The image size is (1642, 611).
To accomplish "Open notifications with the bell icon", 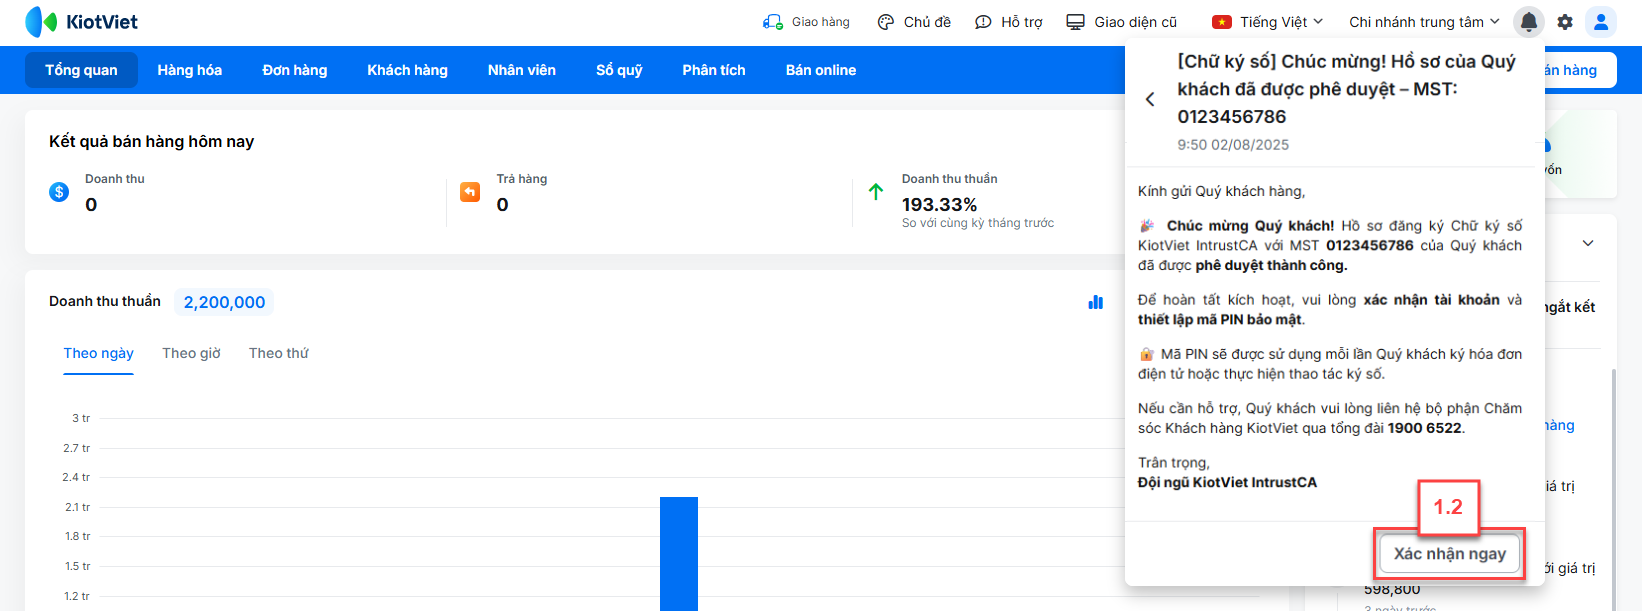I will [x=1529, y=22].
